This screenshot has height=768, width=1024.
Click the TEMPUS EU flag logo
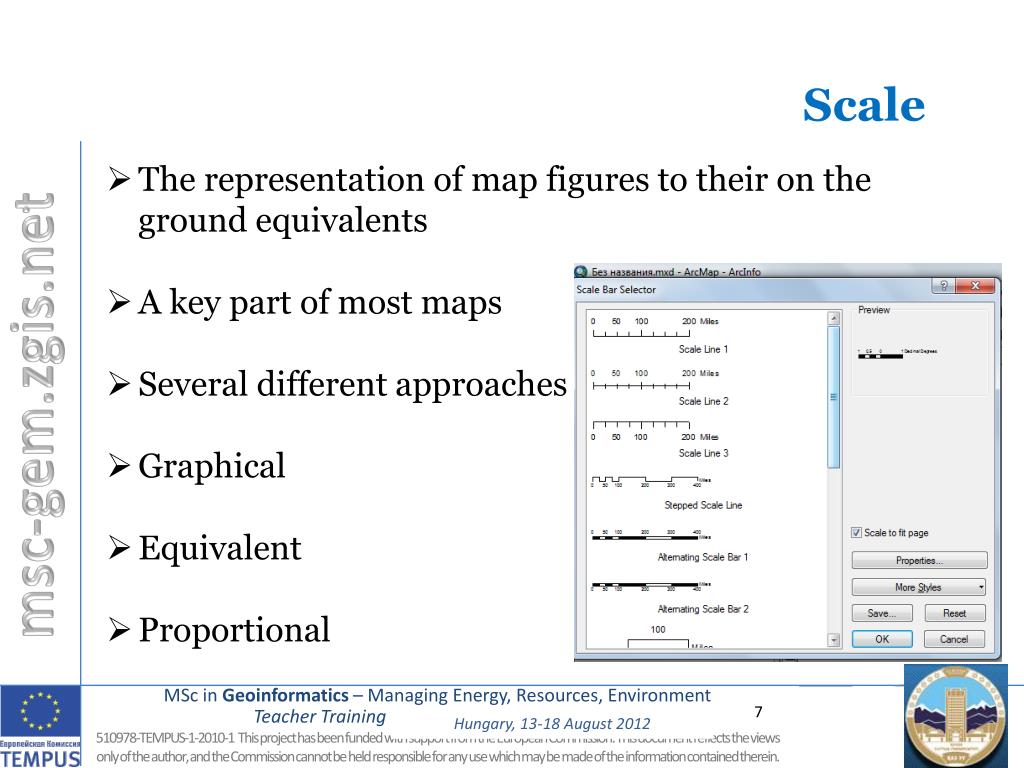40,726
